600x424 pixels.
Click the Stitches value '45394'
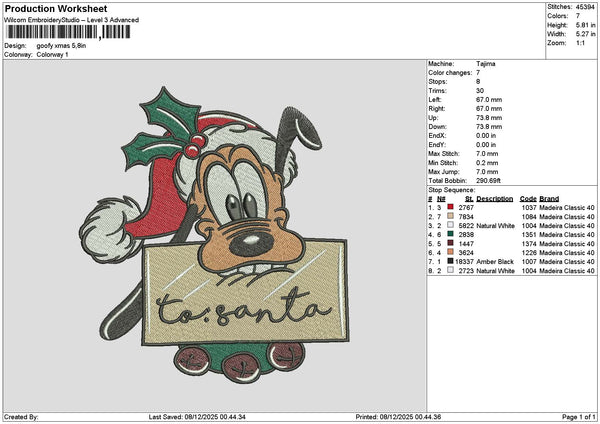click(x=585, y=7)
